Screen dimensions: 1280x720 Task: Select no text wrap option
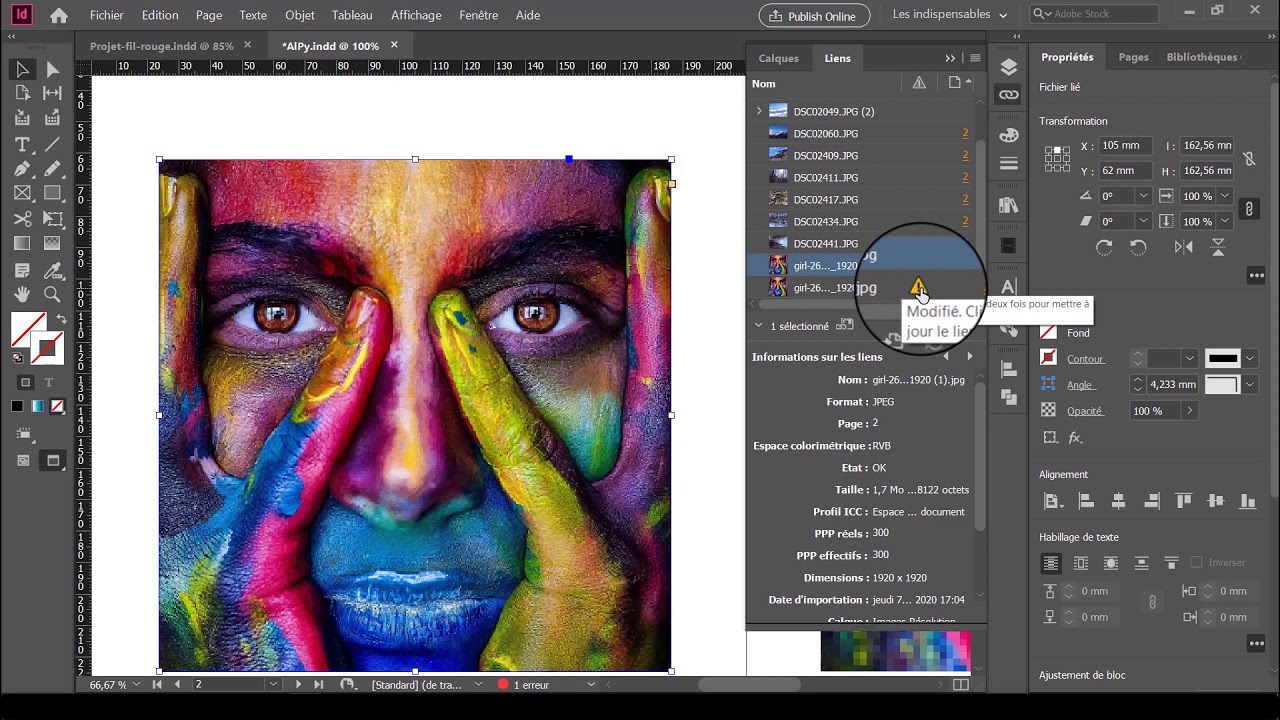pos(1050,563)
